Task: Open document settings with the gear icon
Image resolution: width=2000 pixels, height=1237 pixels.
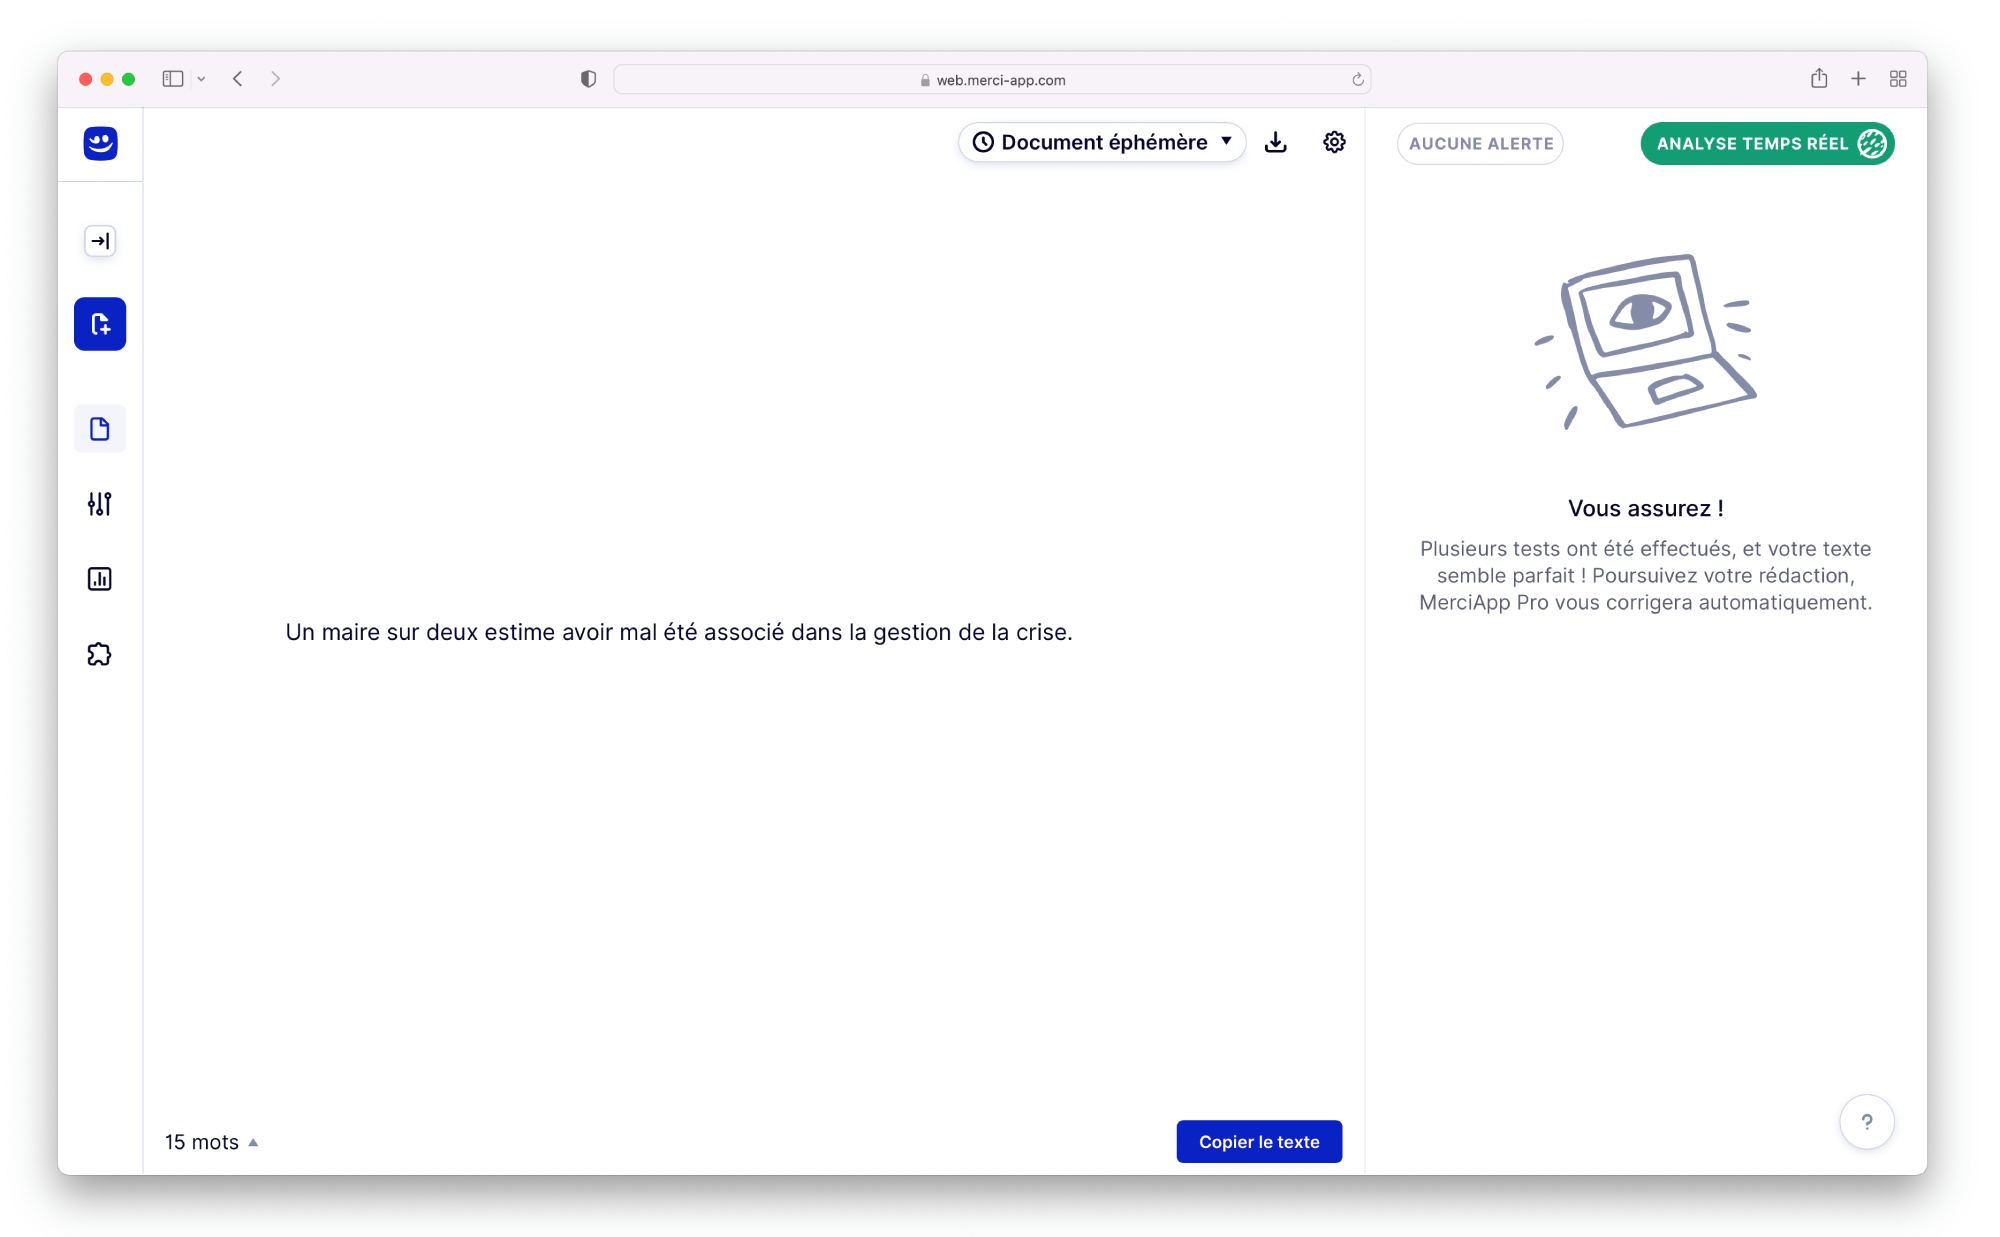Action: [1334, 142]
